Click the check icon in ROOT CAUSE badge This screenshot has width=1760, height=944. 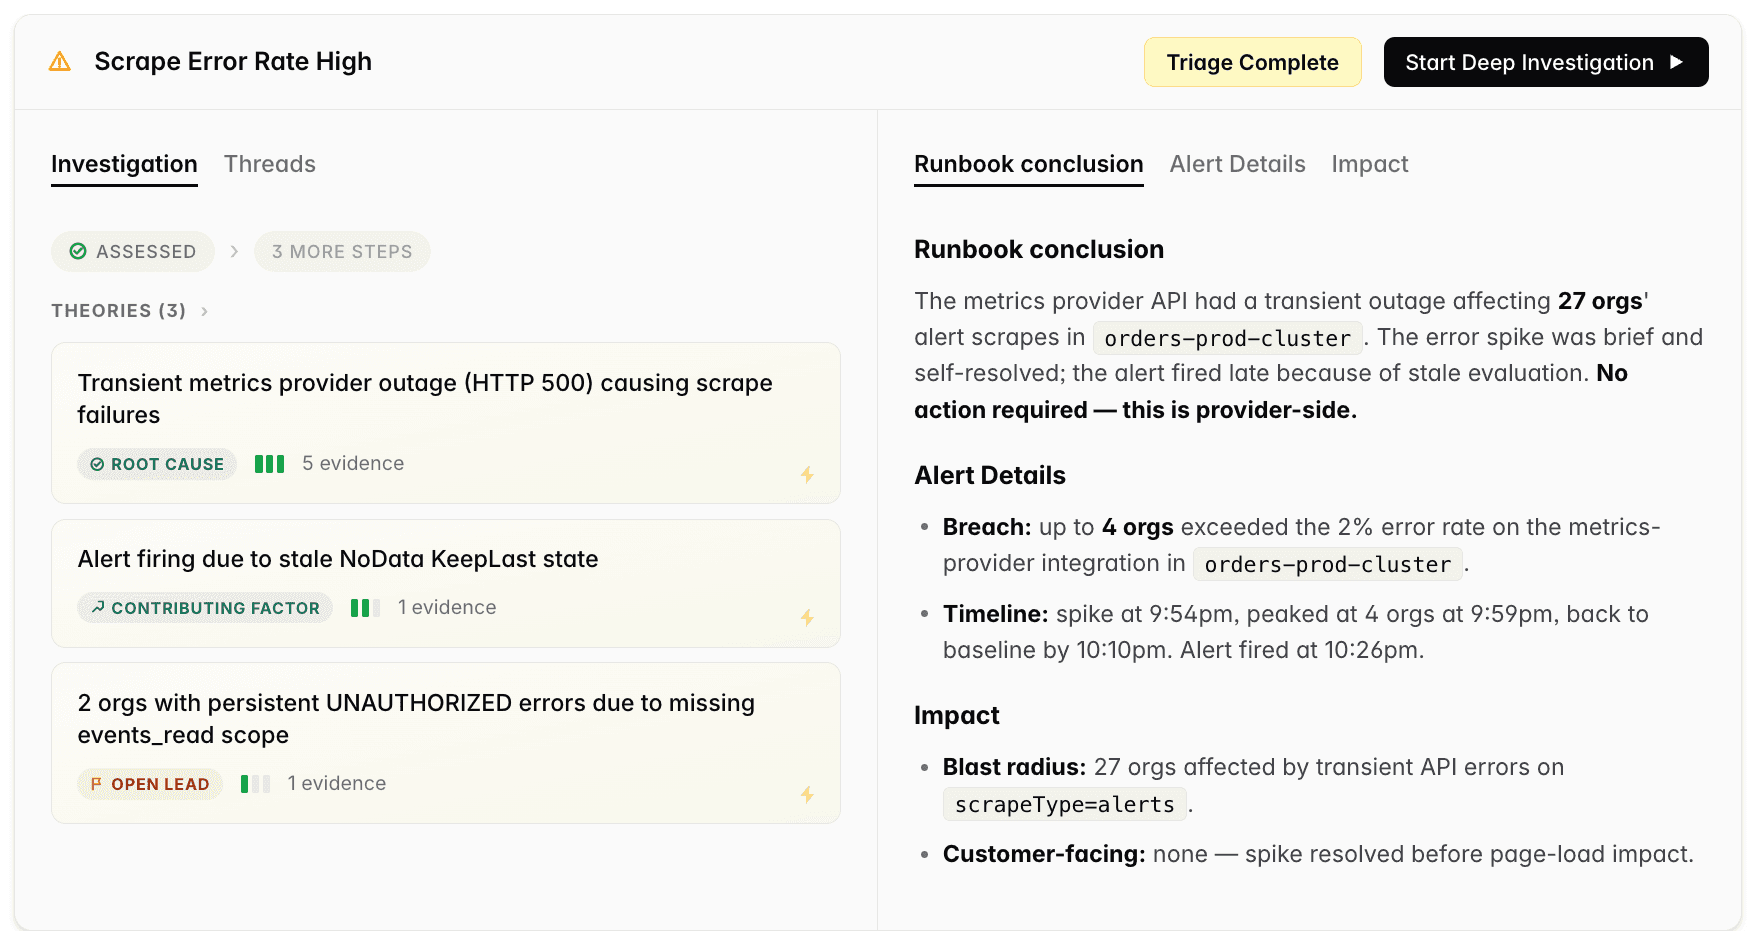97,464
